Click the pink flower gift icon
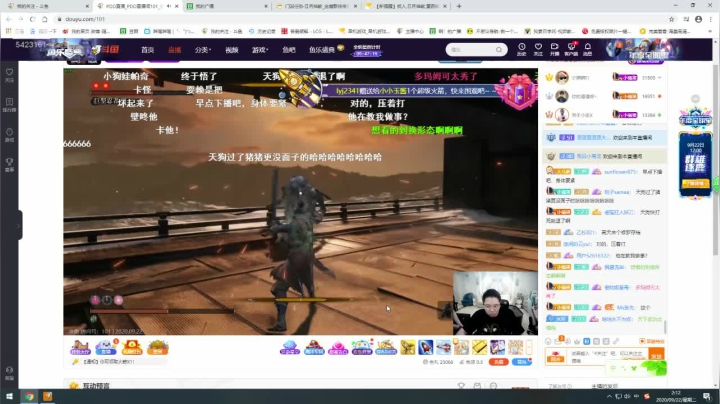 (338, 348)
